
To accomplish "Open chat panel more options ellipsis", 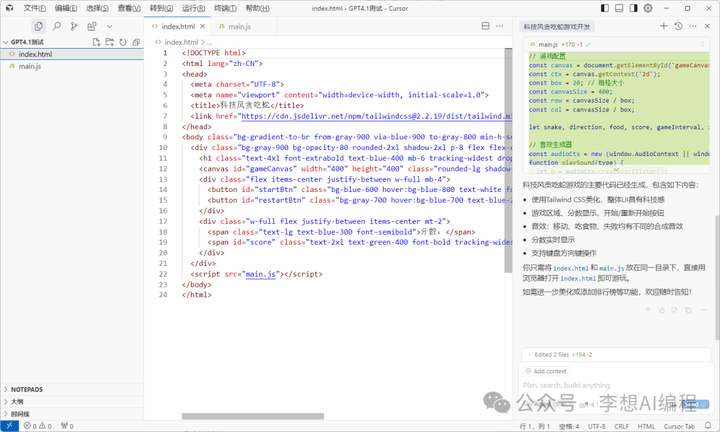I will (693, 26).
